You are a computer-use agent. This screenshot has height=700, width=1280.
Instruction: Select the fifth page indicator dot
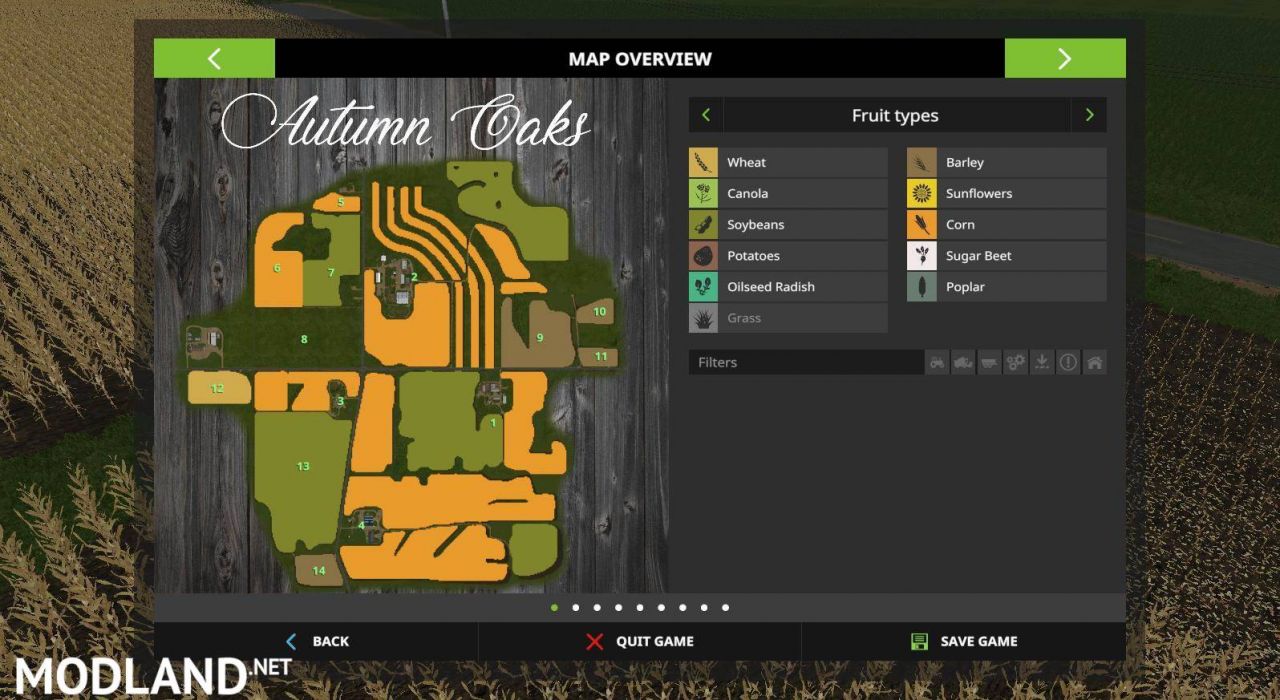point(640,607)
